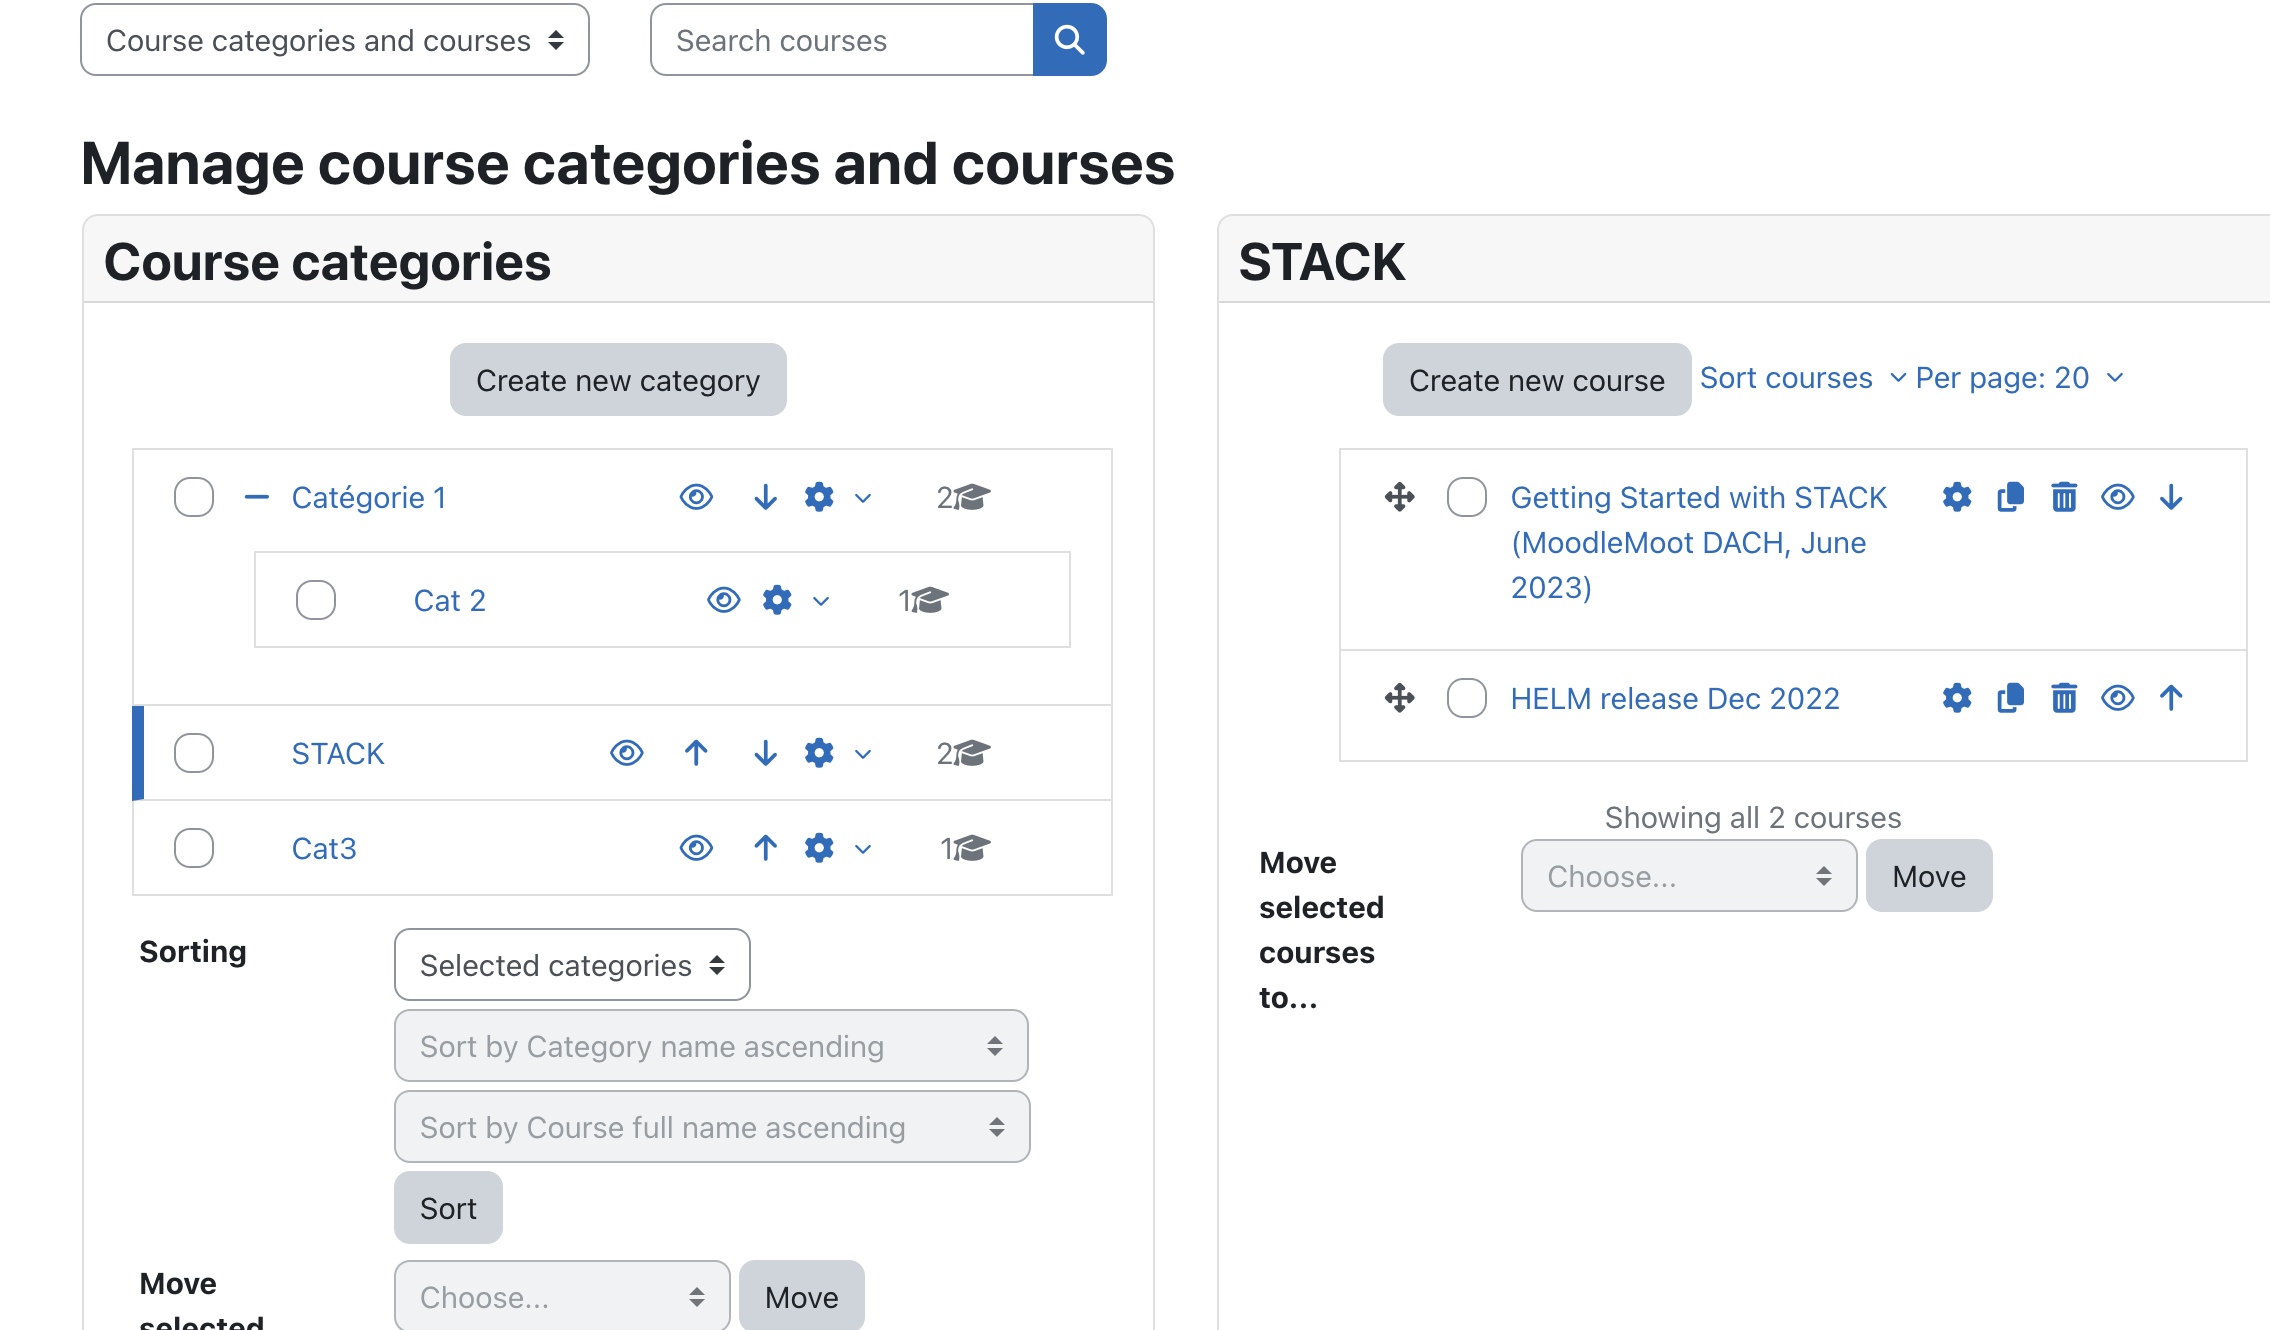The width and height of the screenshot is (2270, 1330).
Task: Open the Cat 2 category link
Action: coord(450,600)
